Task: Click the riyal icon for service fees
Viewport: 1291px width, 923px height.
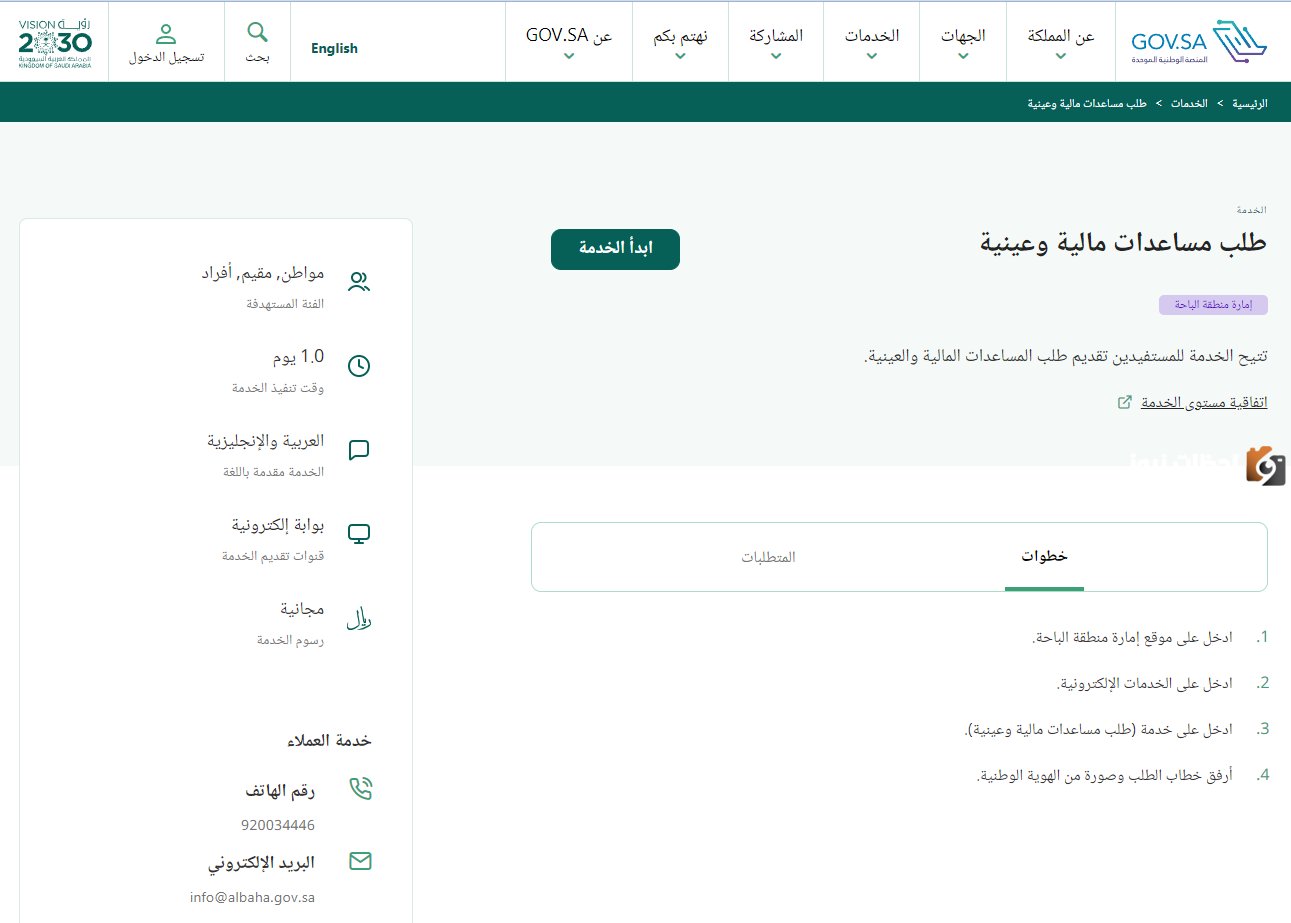Action: pyautogui.click(x=358, y=618)
